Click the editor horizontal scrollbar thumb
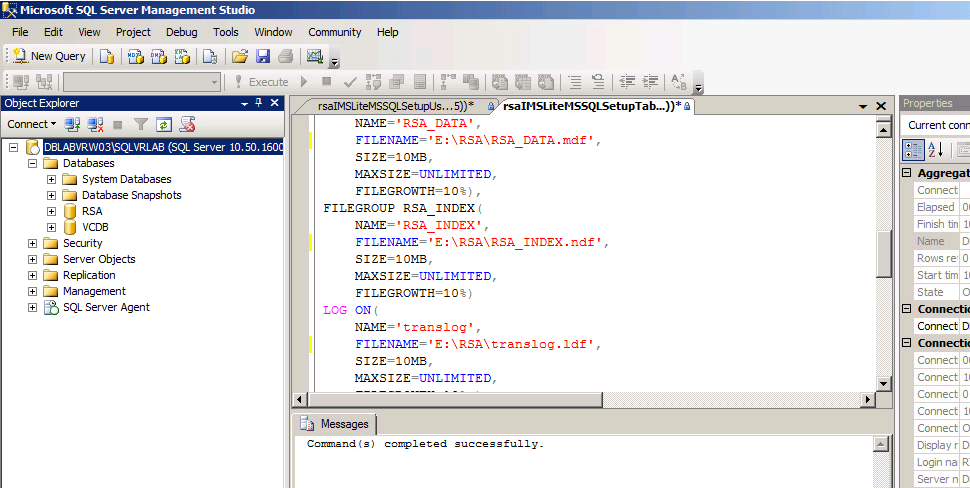Viewport: 970px width, 488px height. click(x=455, y=400)
